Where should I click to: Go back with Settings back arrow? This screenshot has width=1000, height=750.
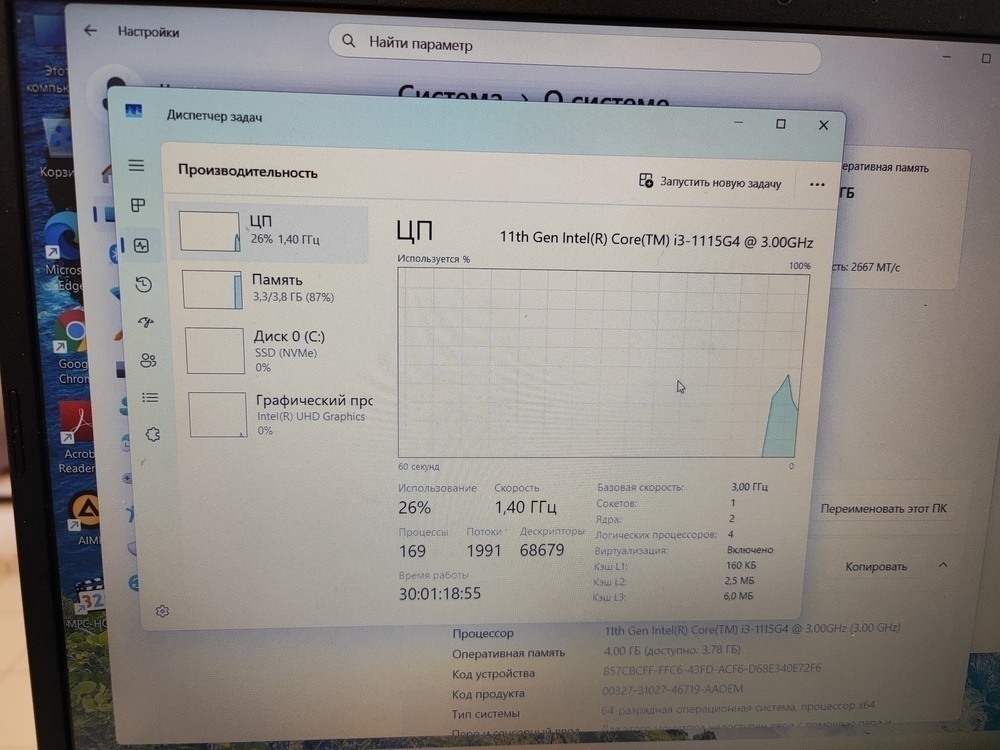[x=91, y=30]
